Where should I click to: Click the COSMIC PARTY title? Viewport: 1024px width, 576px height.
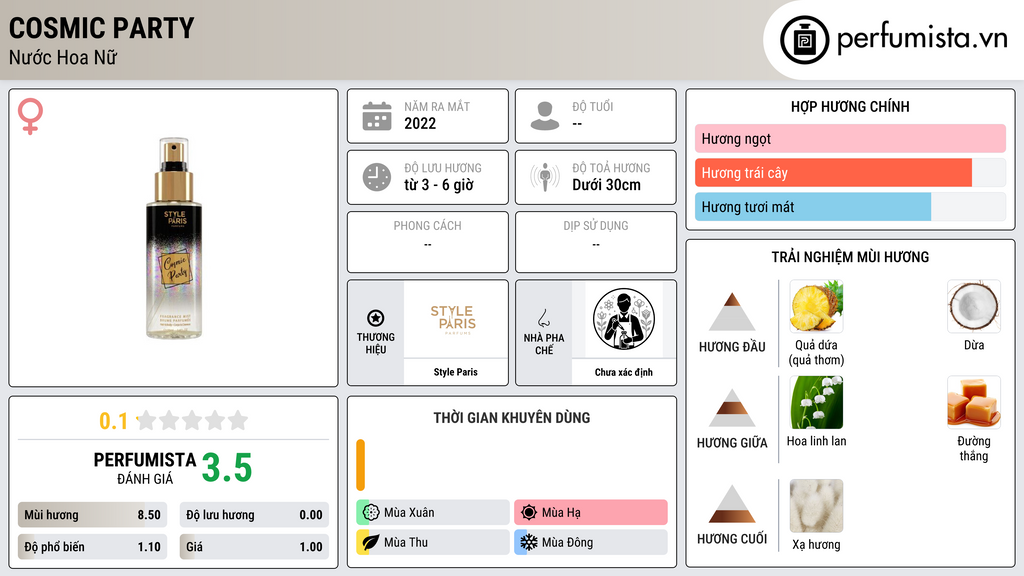[x=101, y=28]
